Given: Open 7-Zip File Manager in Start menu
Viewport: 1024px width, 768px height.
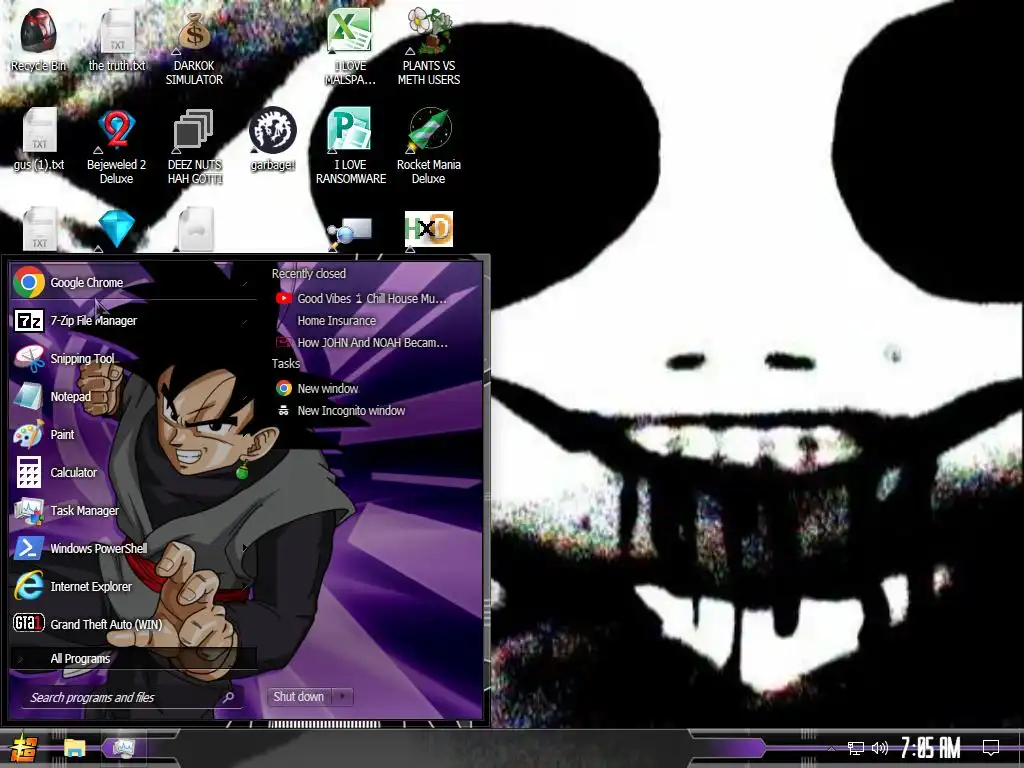Looking at the screenshot, I should [133, 321].
